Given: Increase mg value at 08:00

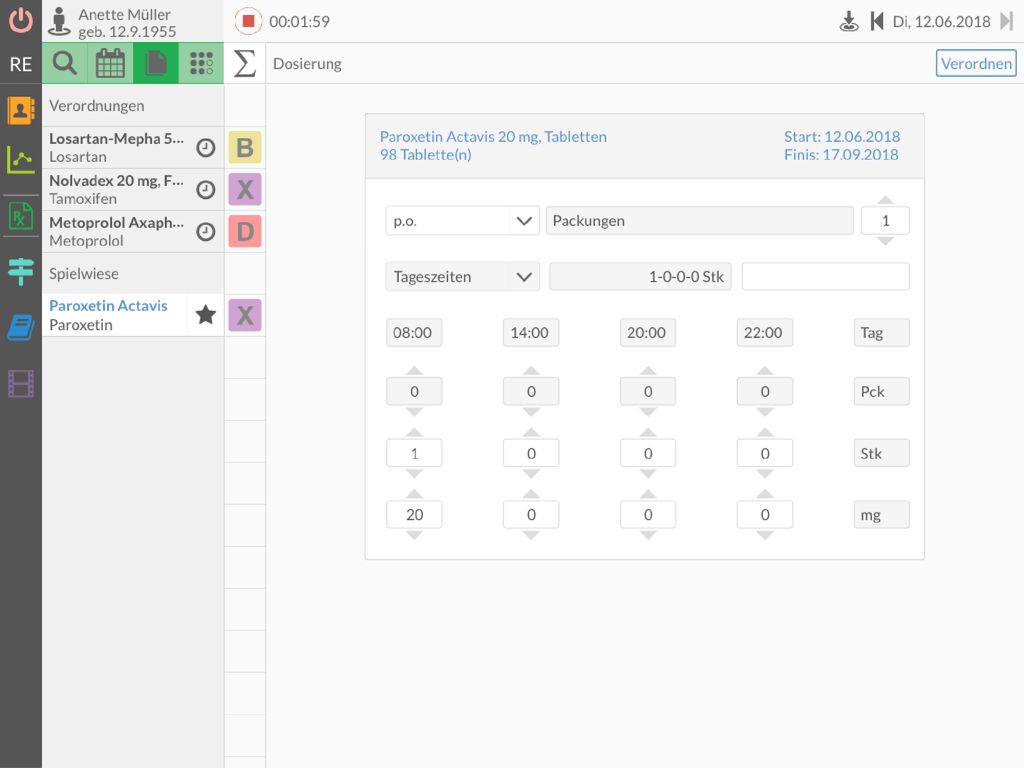Looking at the screenshot, I should click(414, 494).
